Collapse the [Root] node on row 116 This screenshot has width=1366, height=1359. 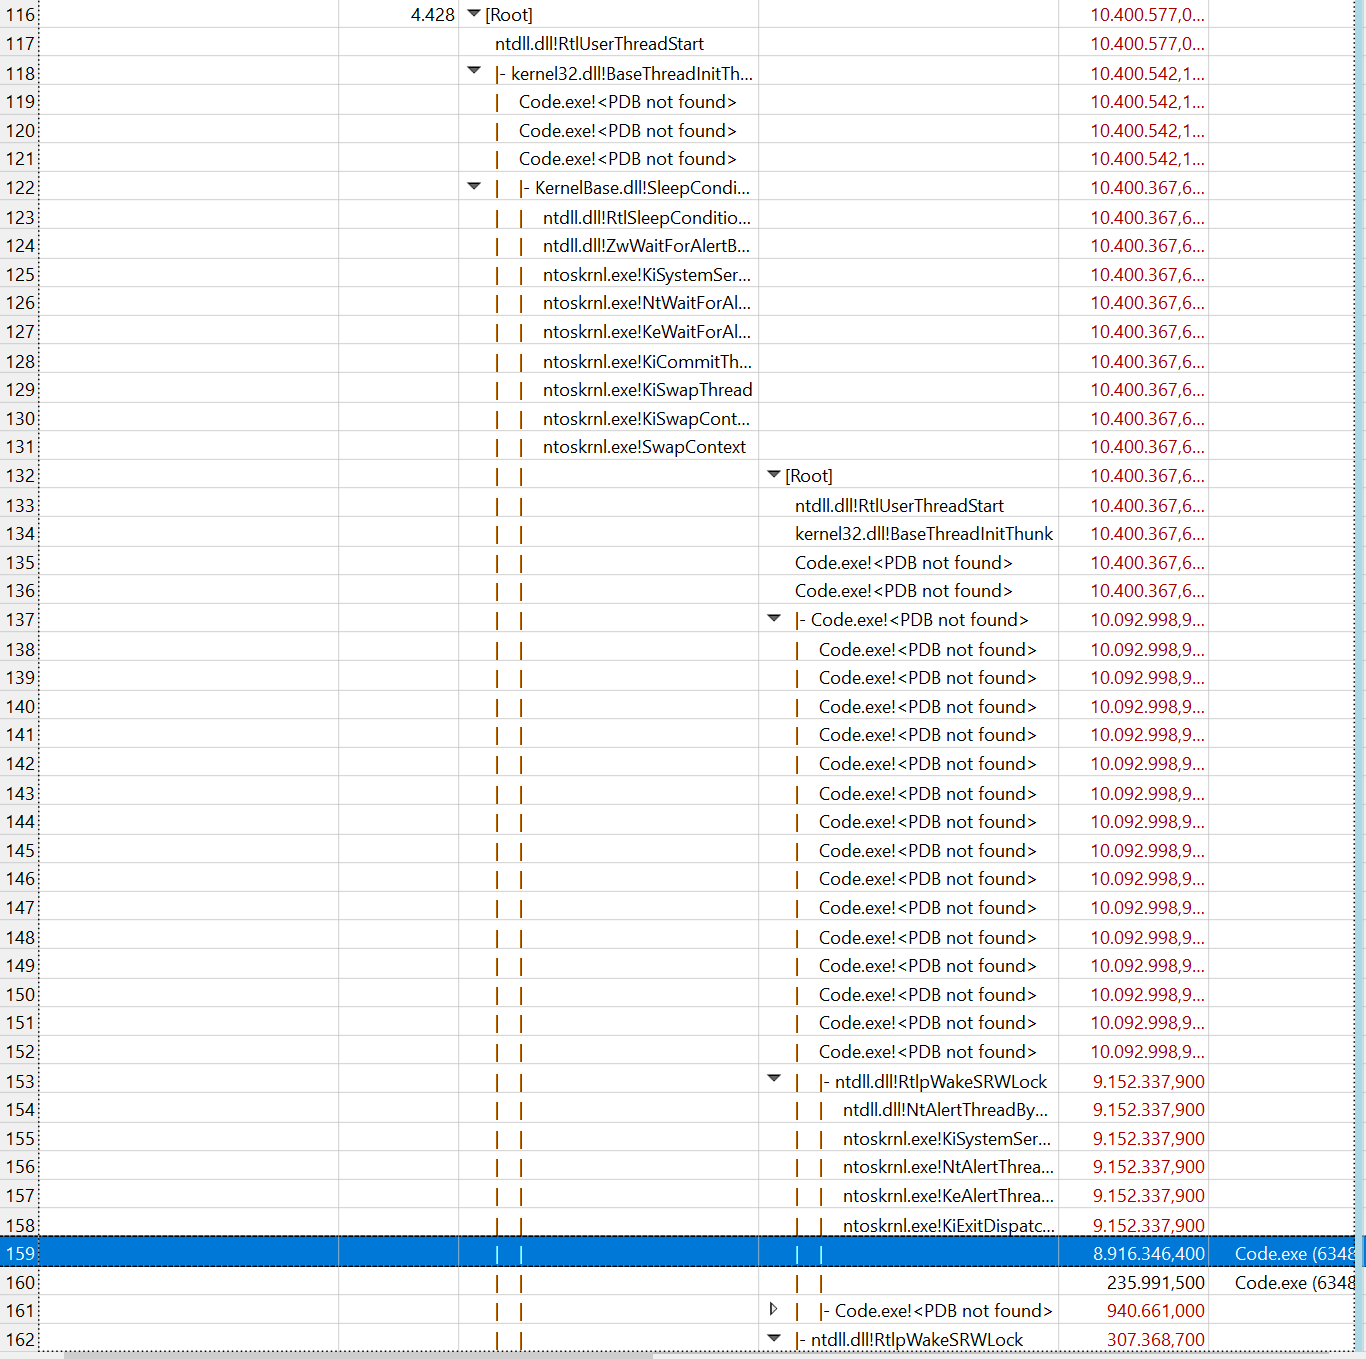click(471, 14)
